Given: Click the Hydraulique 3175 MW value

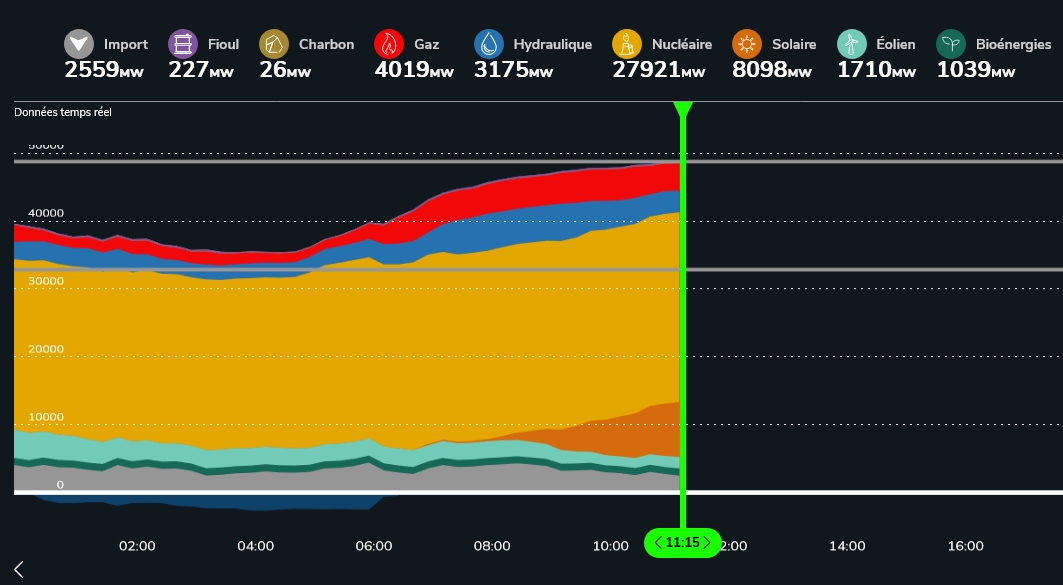Looking at the screenshot, I should click(x=513, y=70).
